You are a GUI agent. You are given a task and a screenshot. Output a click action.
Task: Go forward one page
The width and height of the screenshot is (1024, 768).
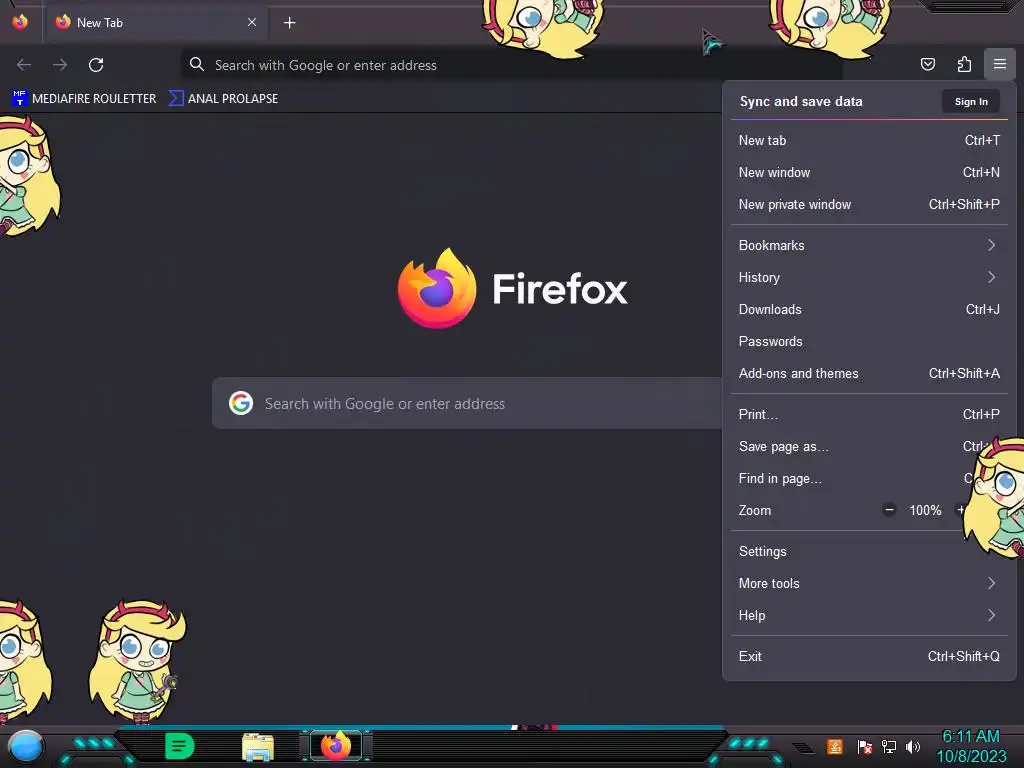click(x=60, y=65)
